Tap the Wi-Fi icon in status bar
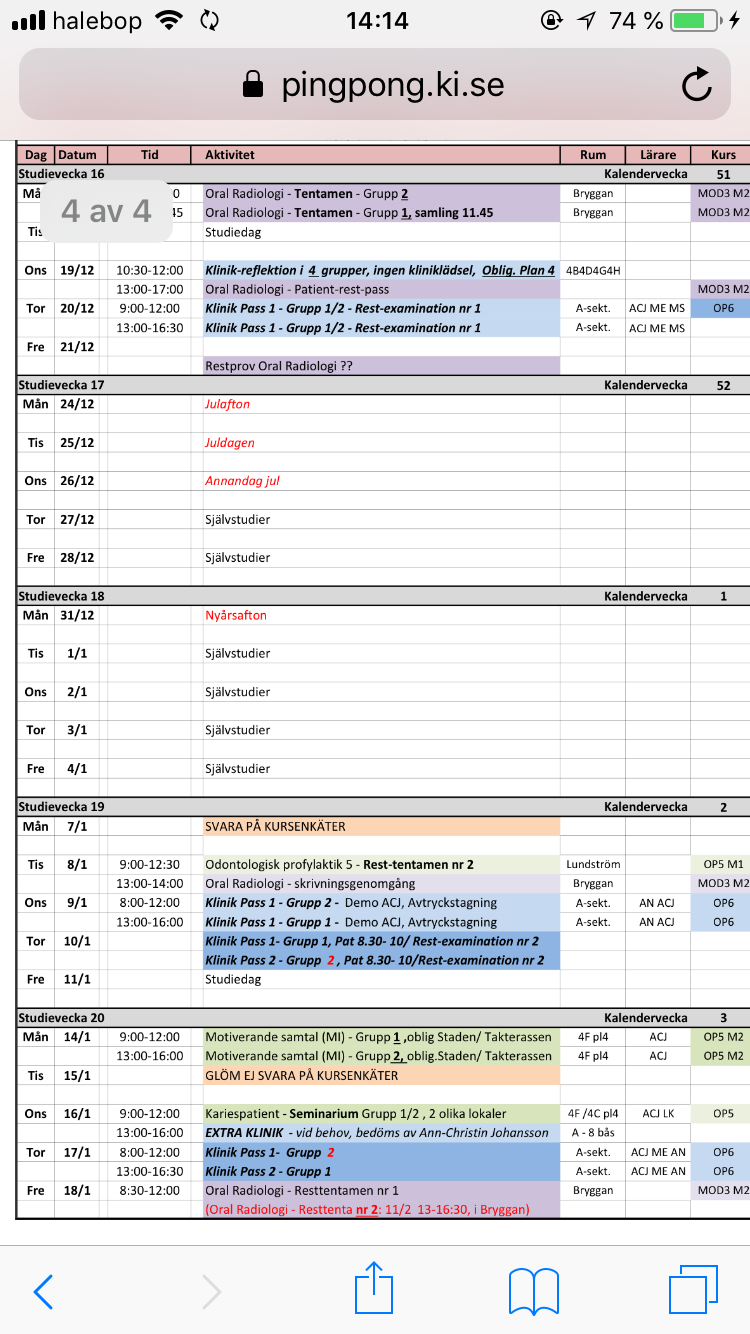Image resolution: width=750 pixels, height=1334 pixels. 170,20
